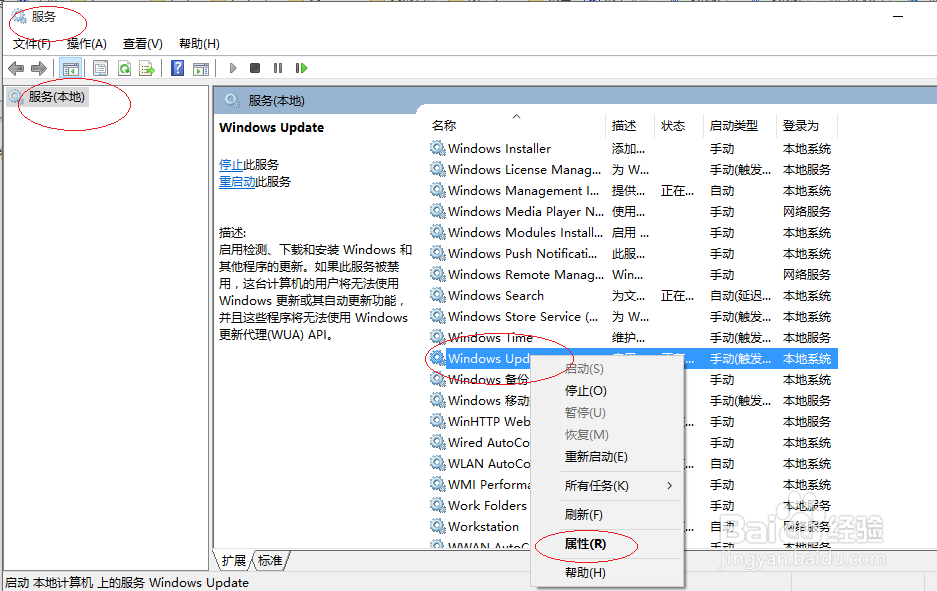Select the Windows Modules Install... row
Image resolution: width=937 pixels, height=591 pixels.
click(x=633, y=232)
